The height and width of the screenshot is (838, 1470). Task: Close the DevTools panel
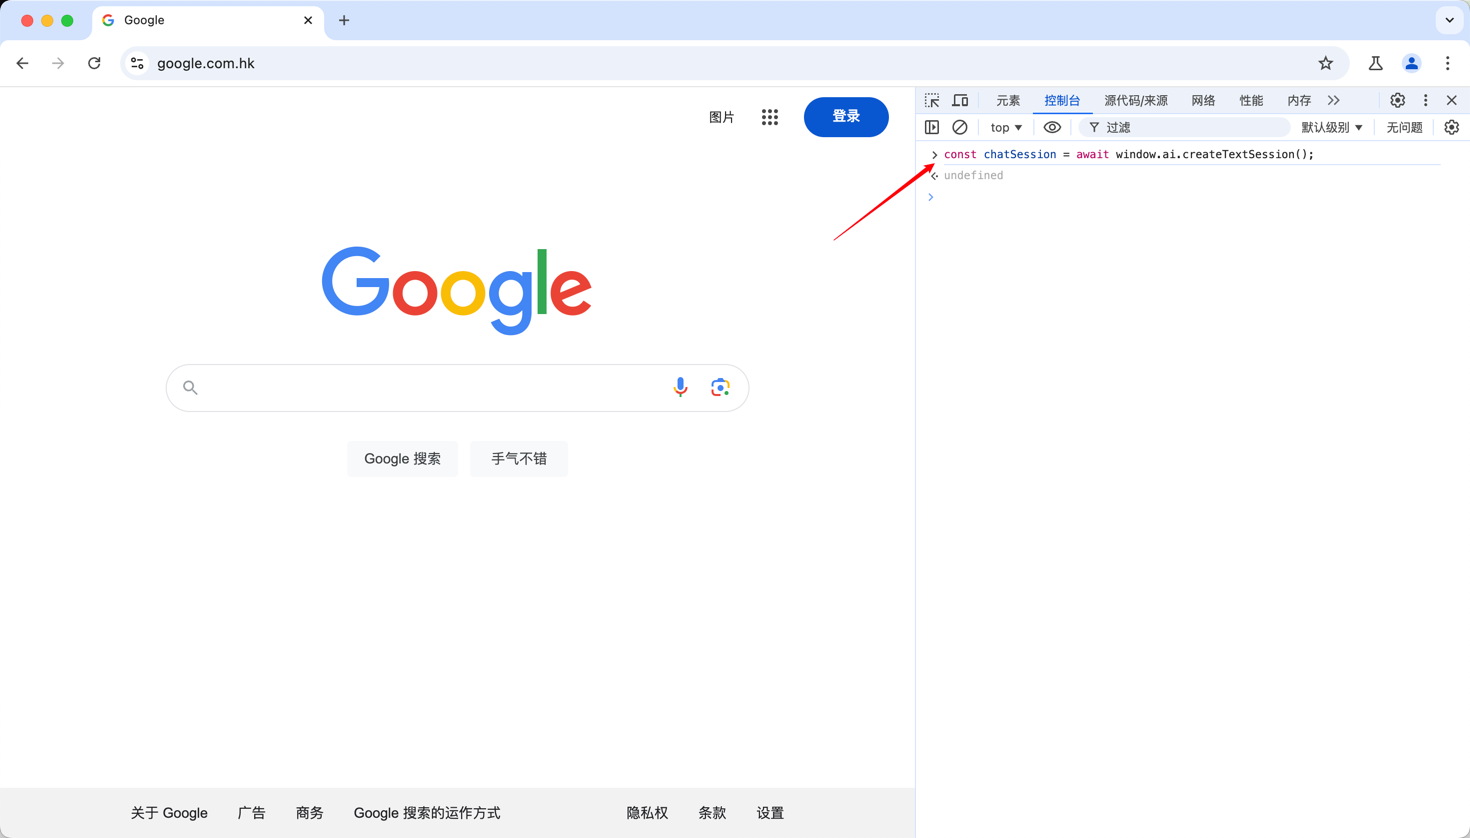(1451, 100)
